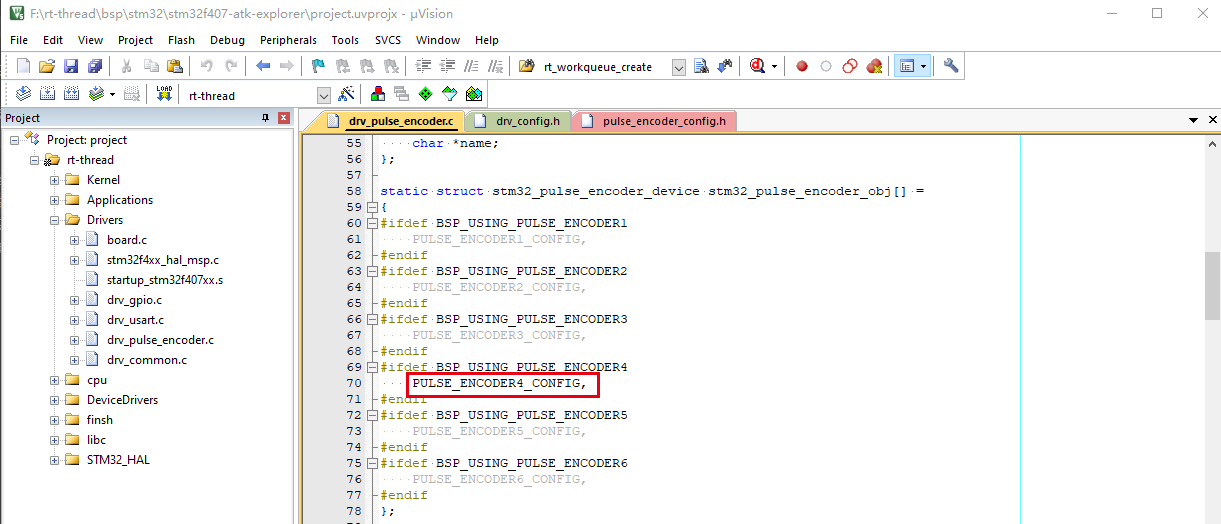
Task: Toggle bookmark on the current line
Action: 318,67
